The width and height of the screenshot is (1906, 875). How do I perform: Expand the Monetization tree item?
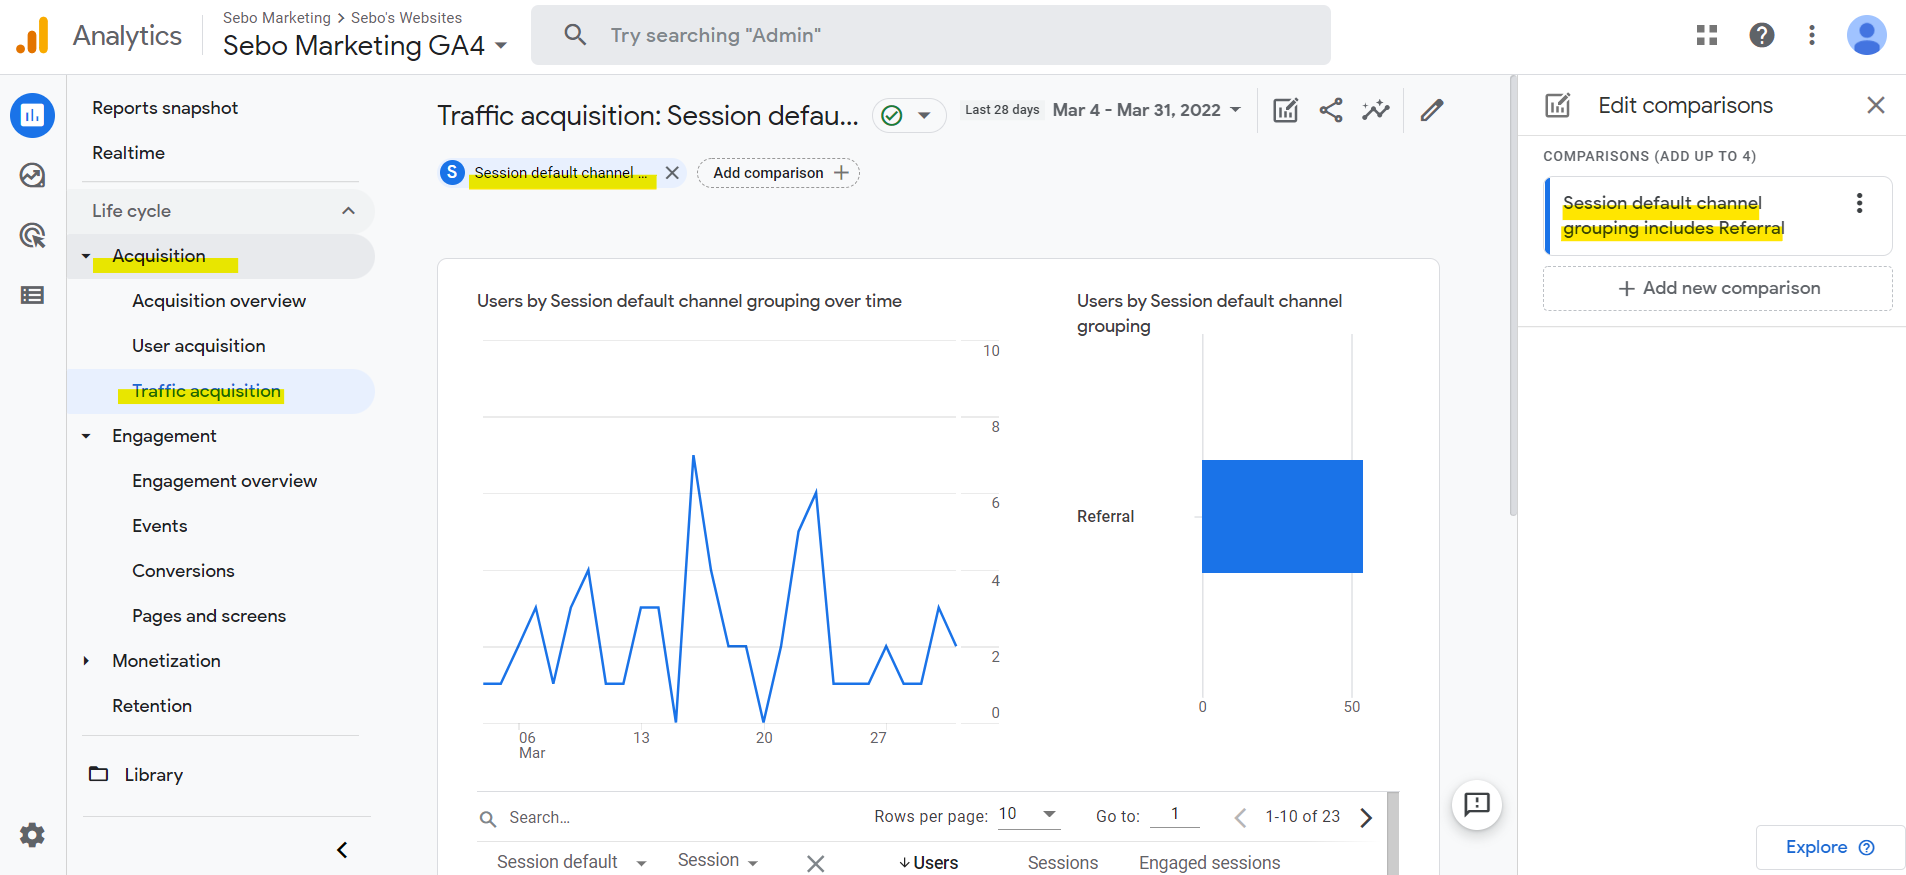coord(86,661)
